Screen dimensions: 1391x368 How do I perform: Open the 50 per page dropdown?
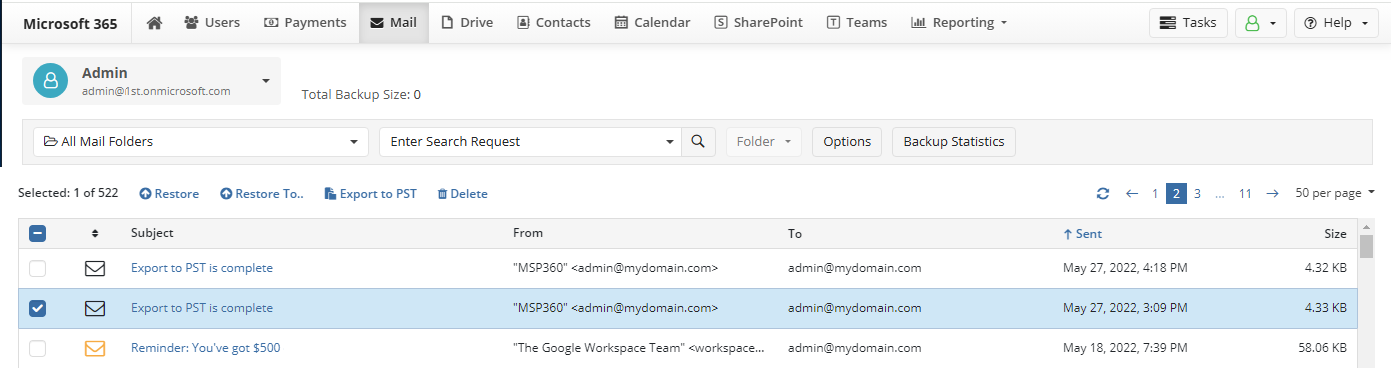[1335, 193]
